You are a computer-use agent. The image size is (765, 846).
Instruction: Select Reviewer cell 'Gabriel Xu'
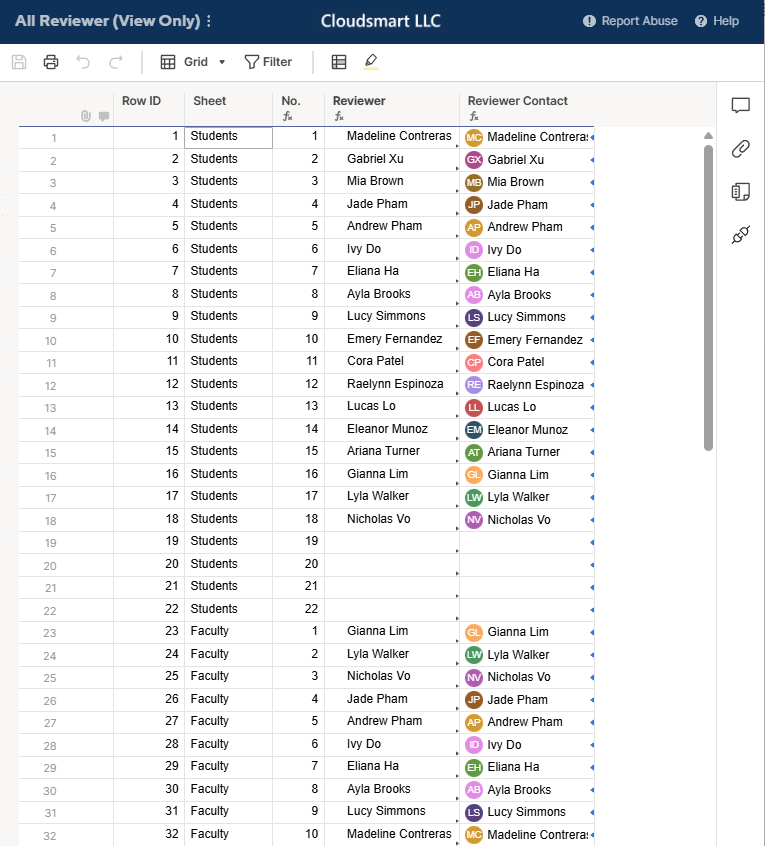point(392,160)
